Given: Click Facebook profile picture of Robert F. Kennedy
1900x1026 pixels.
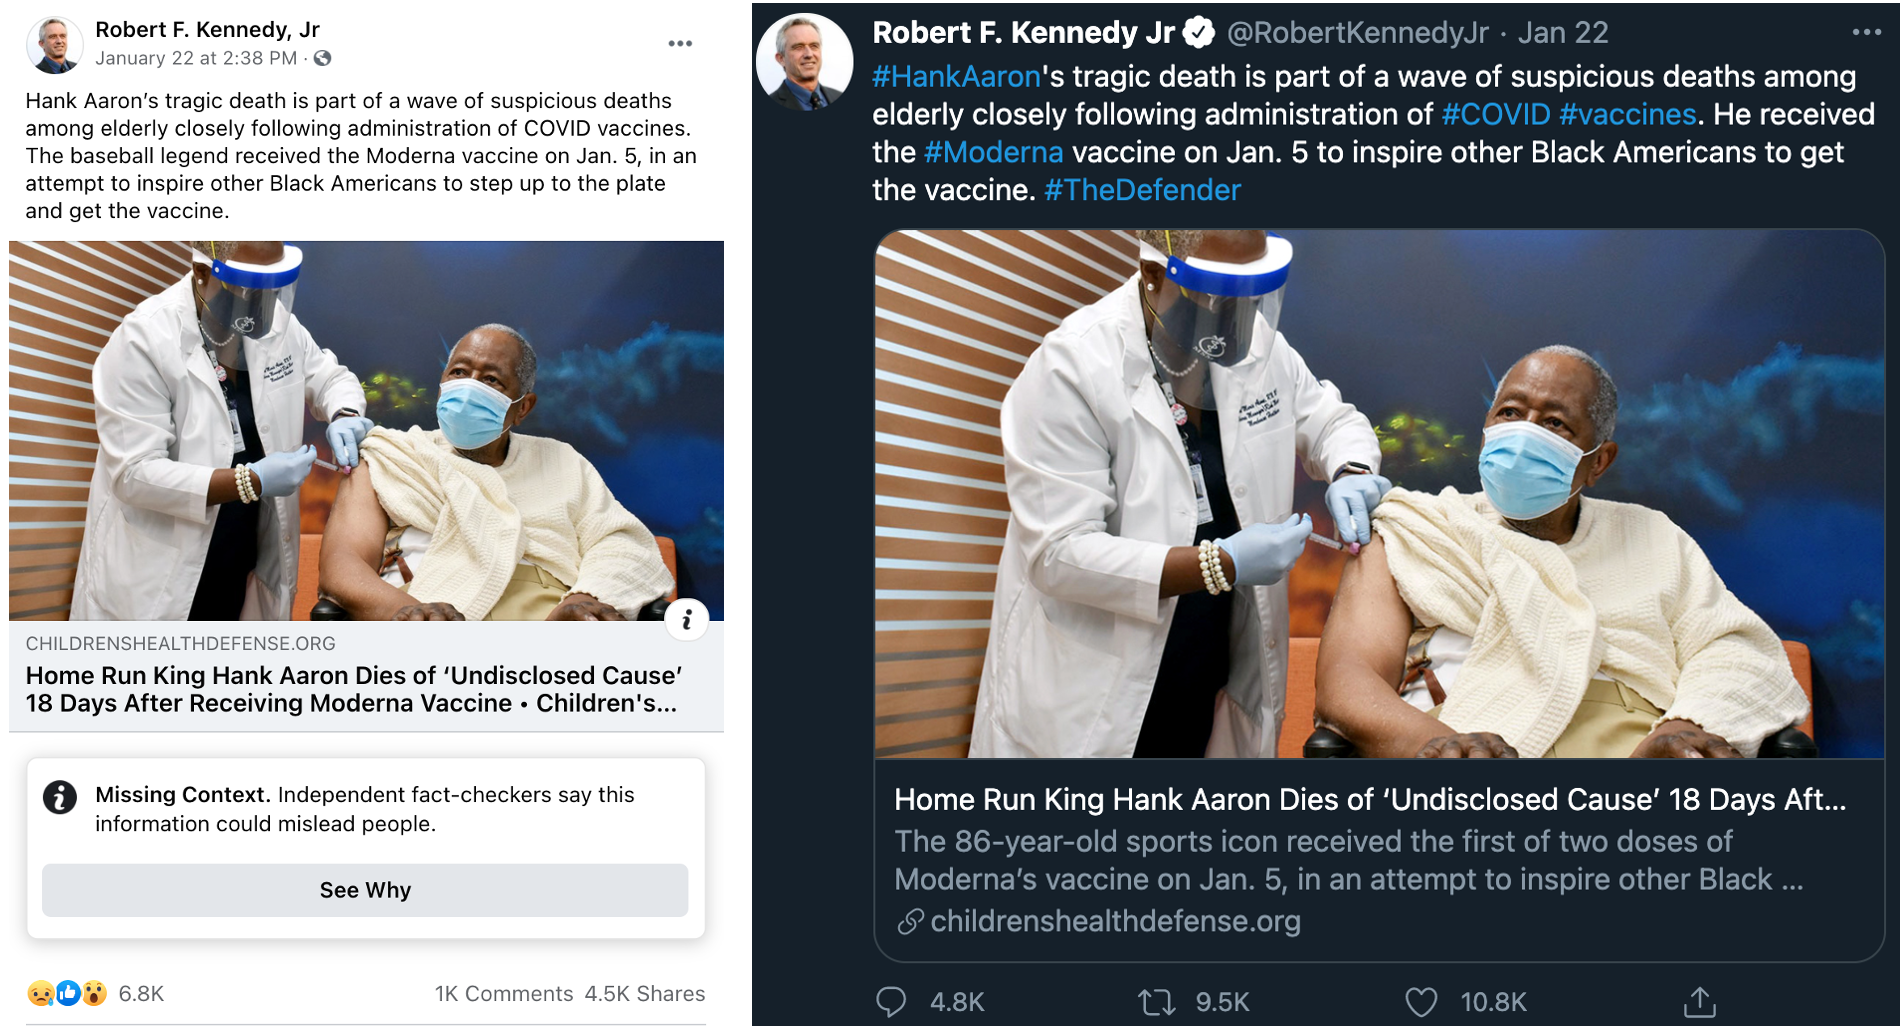Looking at the screenshot, I should click(x=54, y=44).
